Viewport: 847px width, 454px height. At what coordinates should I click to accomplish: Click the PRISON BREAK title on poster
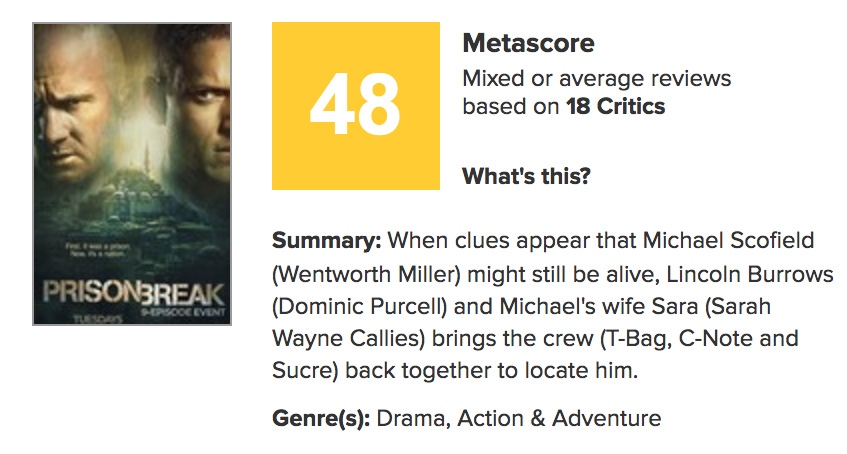[131, 294]
